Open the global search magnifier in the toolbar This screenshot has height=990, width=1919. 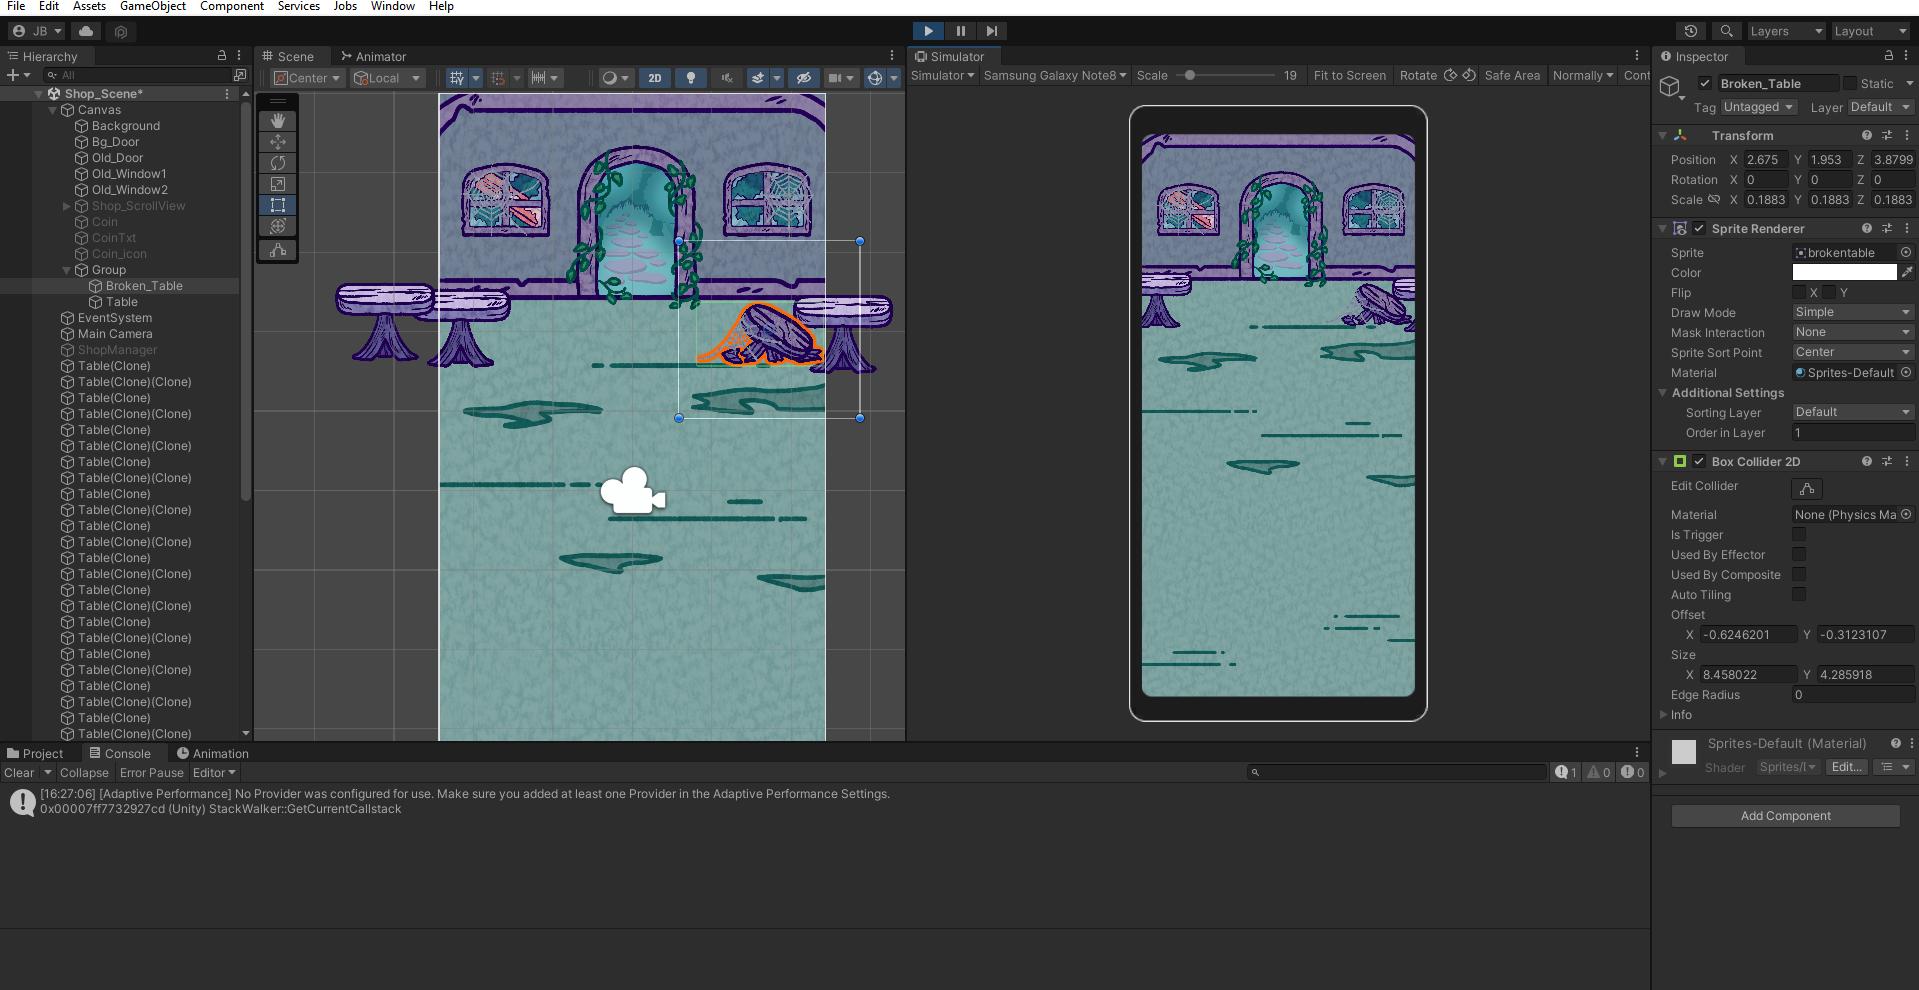pos(1726,31)
